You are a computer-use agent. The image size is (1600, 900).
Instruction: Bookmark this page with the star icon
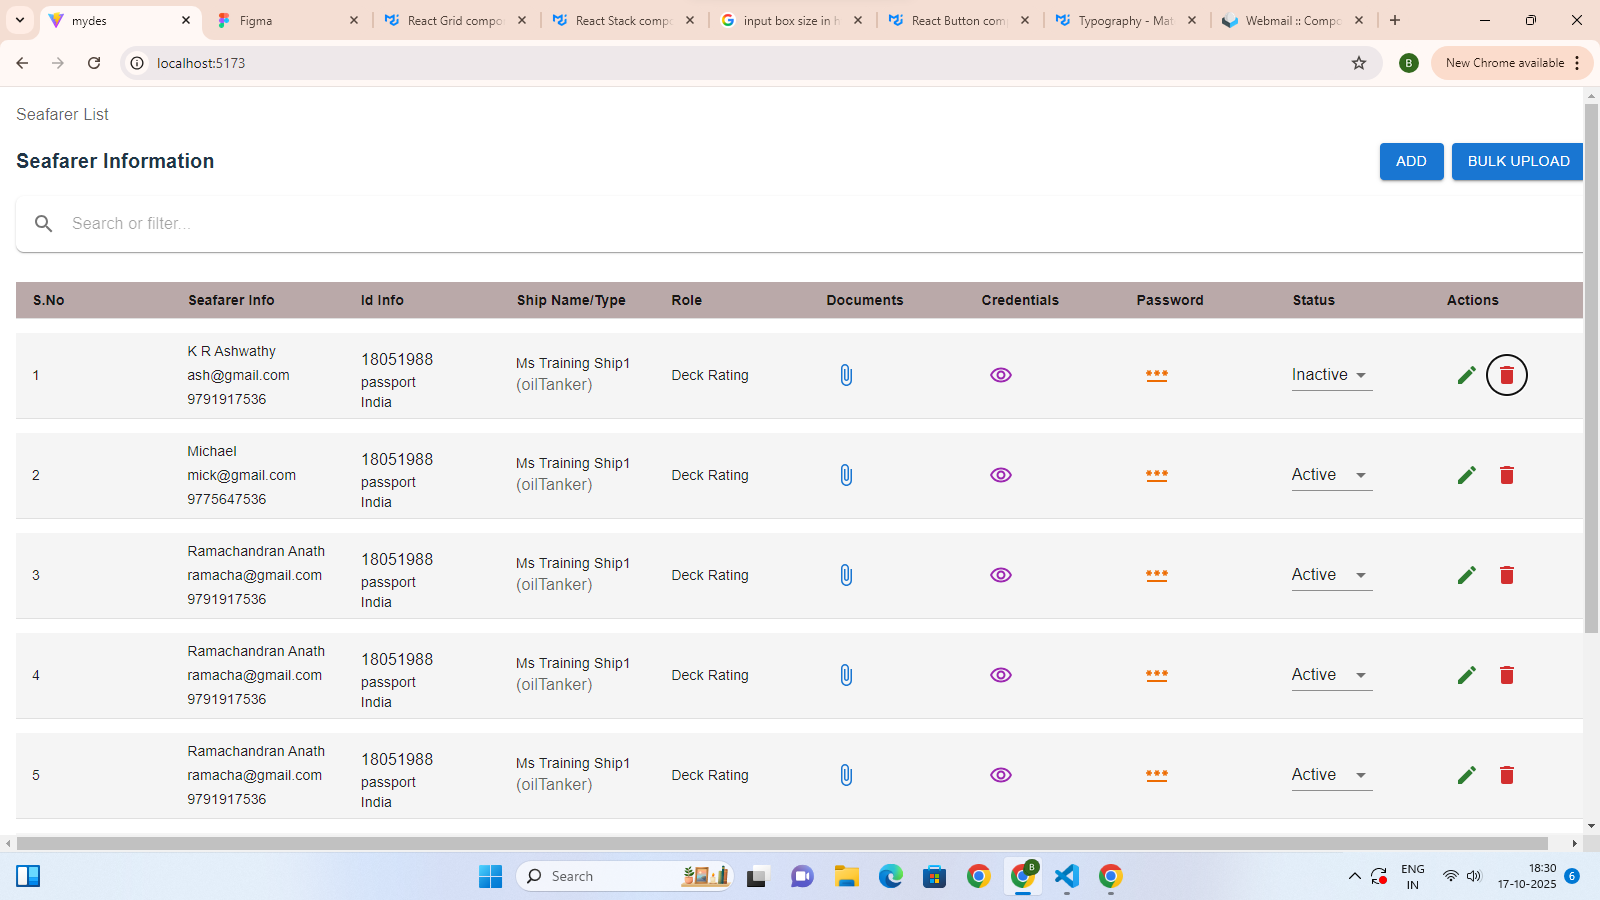(x=1358, y=63)
